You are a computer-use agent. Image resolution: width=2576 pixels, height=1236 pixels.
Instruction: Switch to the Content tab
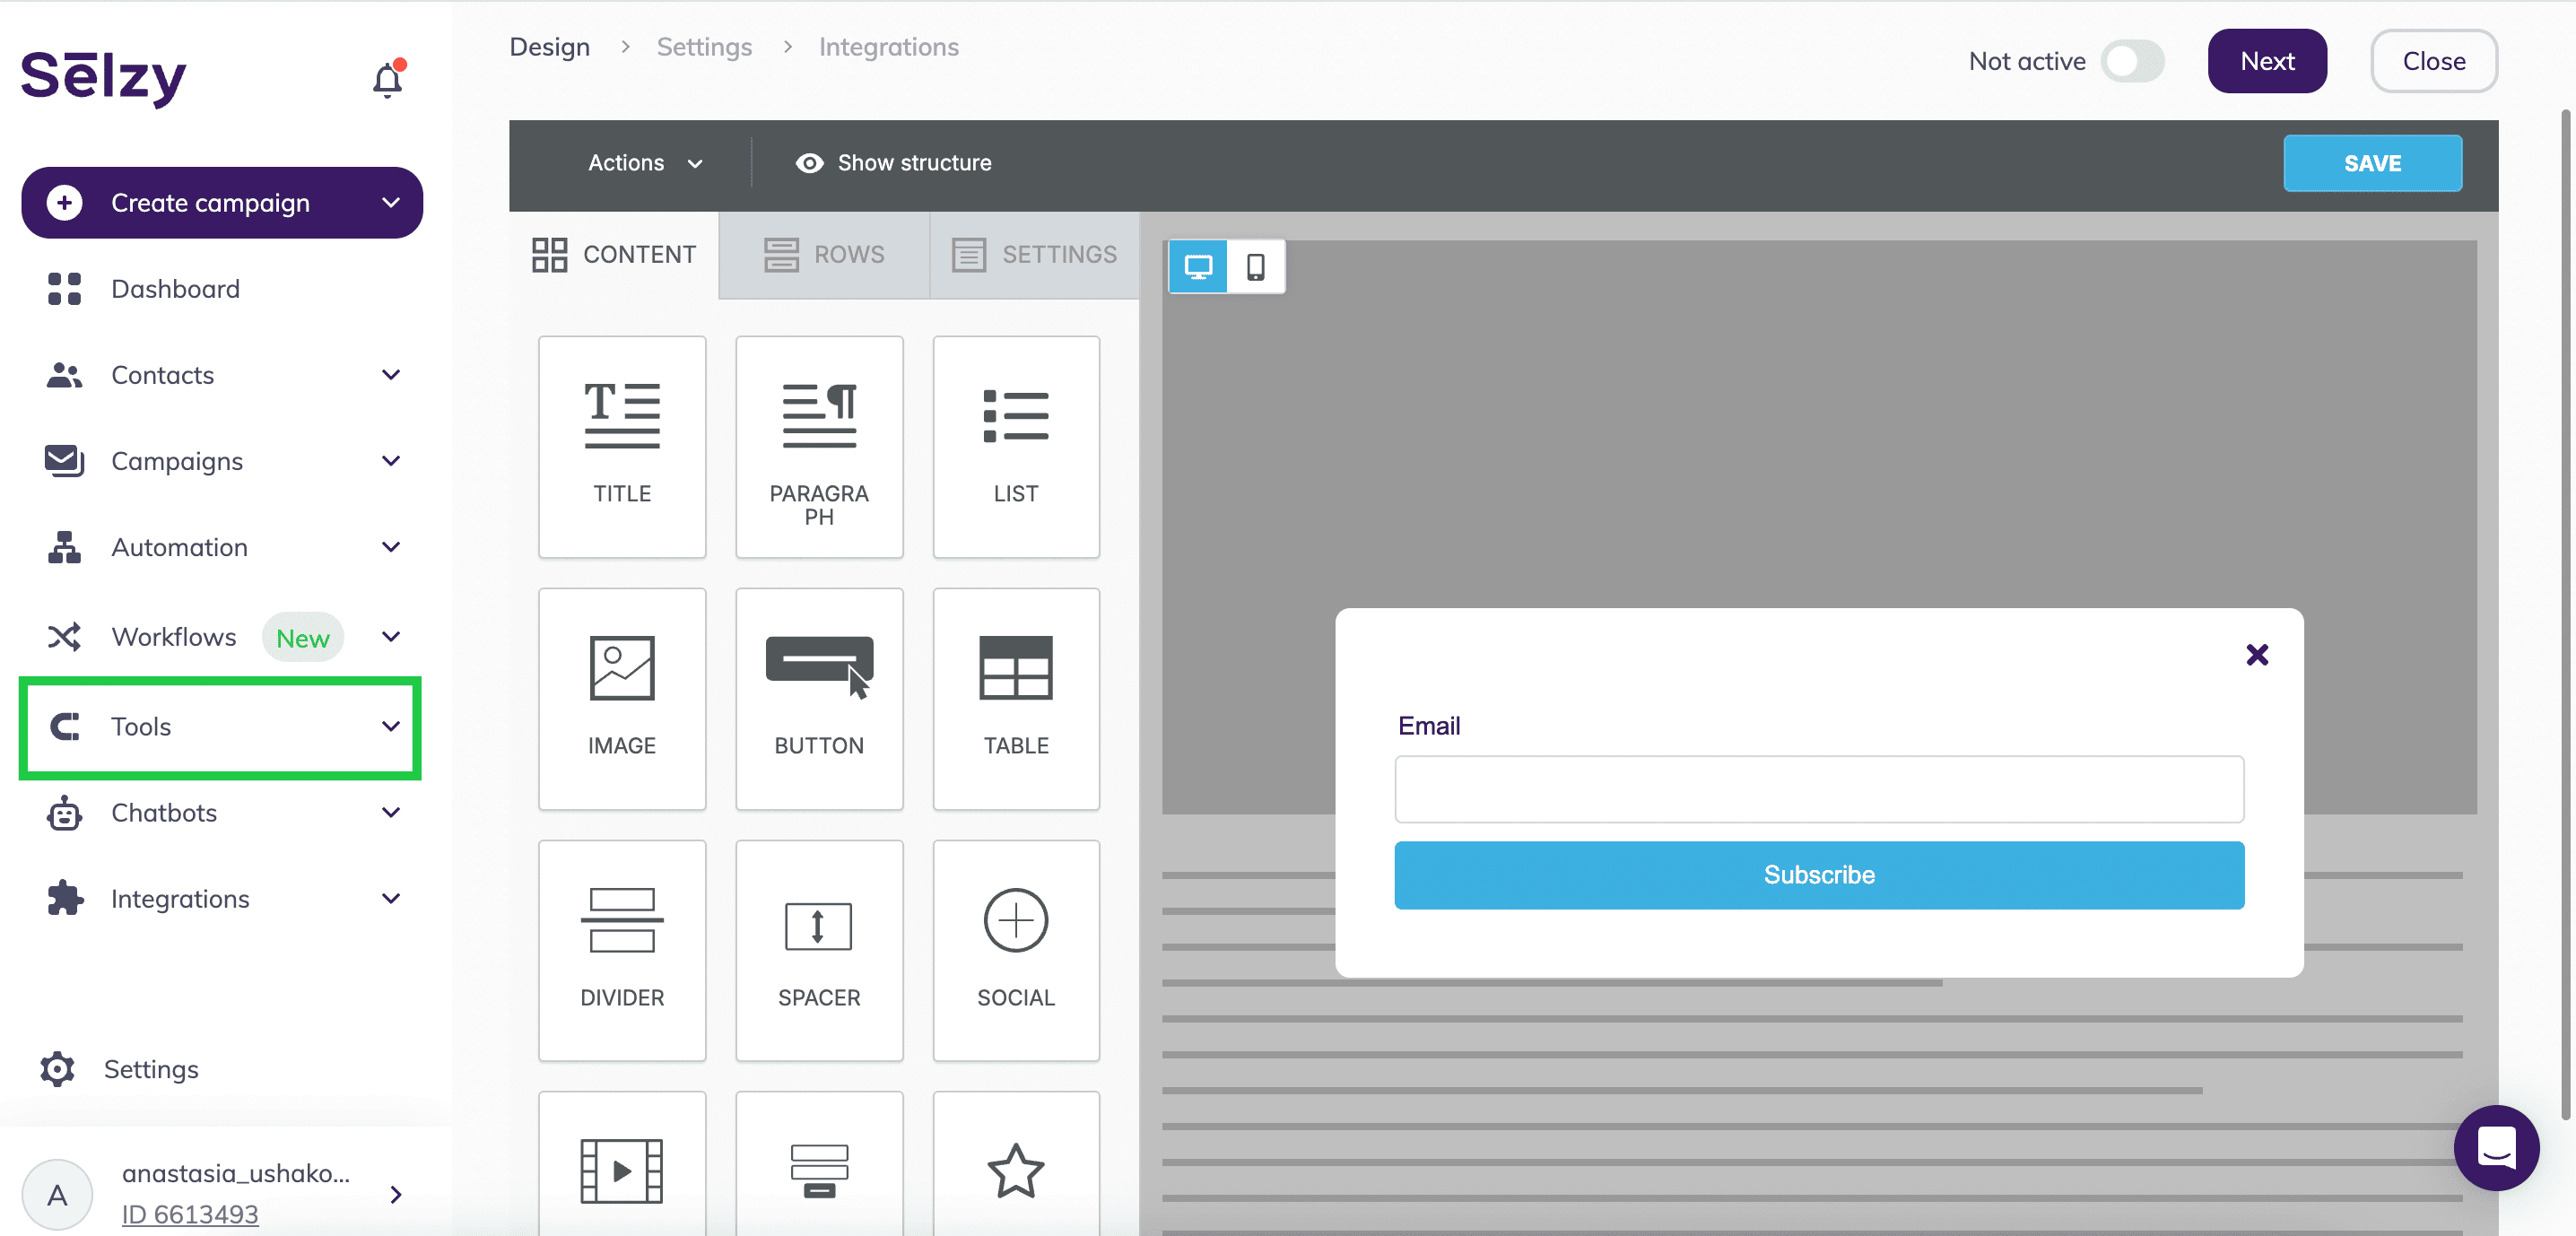(x=614, y=255)
